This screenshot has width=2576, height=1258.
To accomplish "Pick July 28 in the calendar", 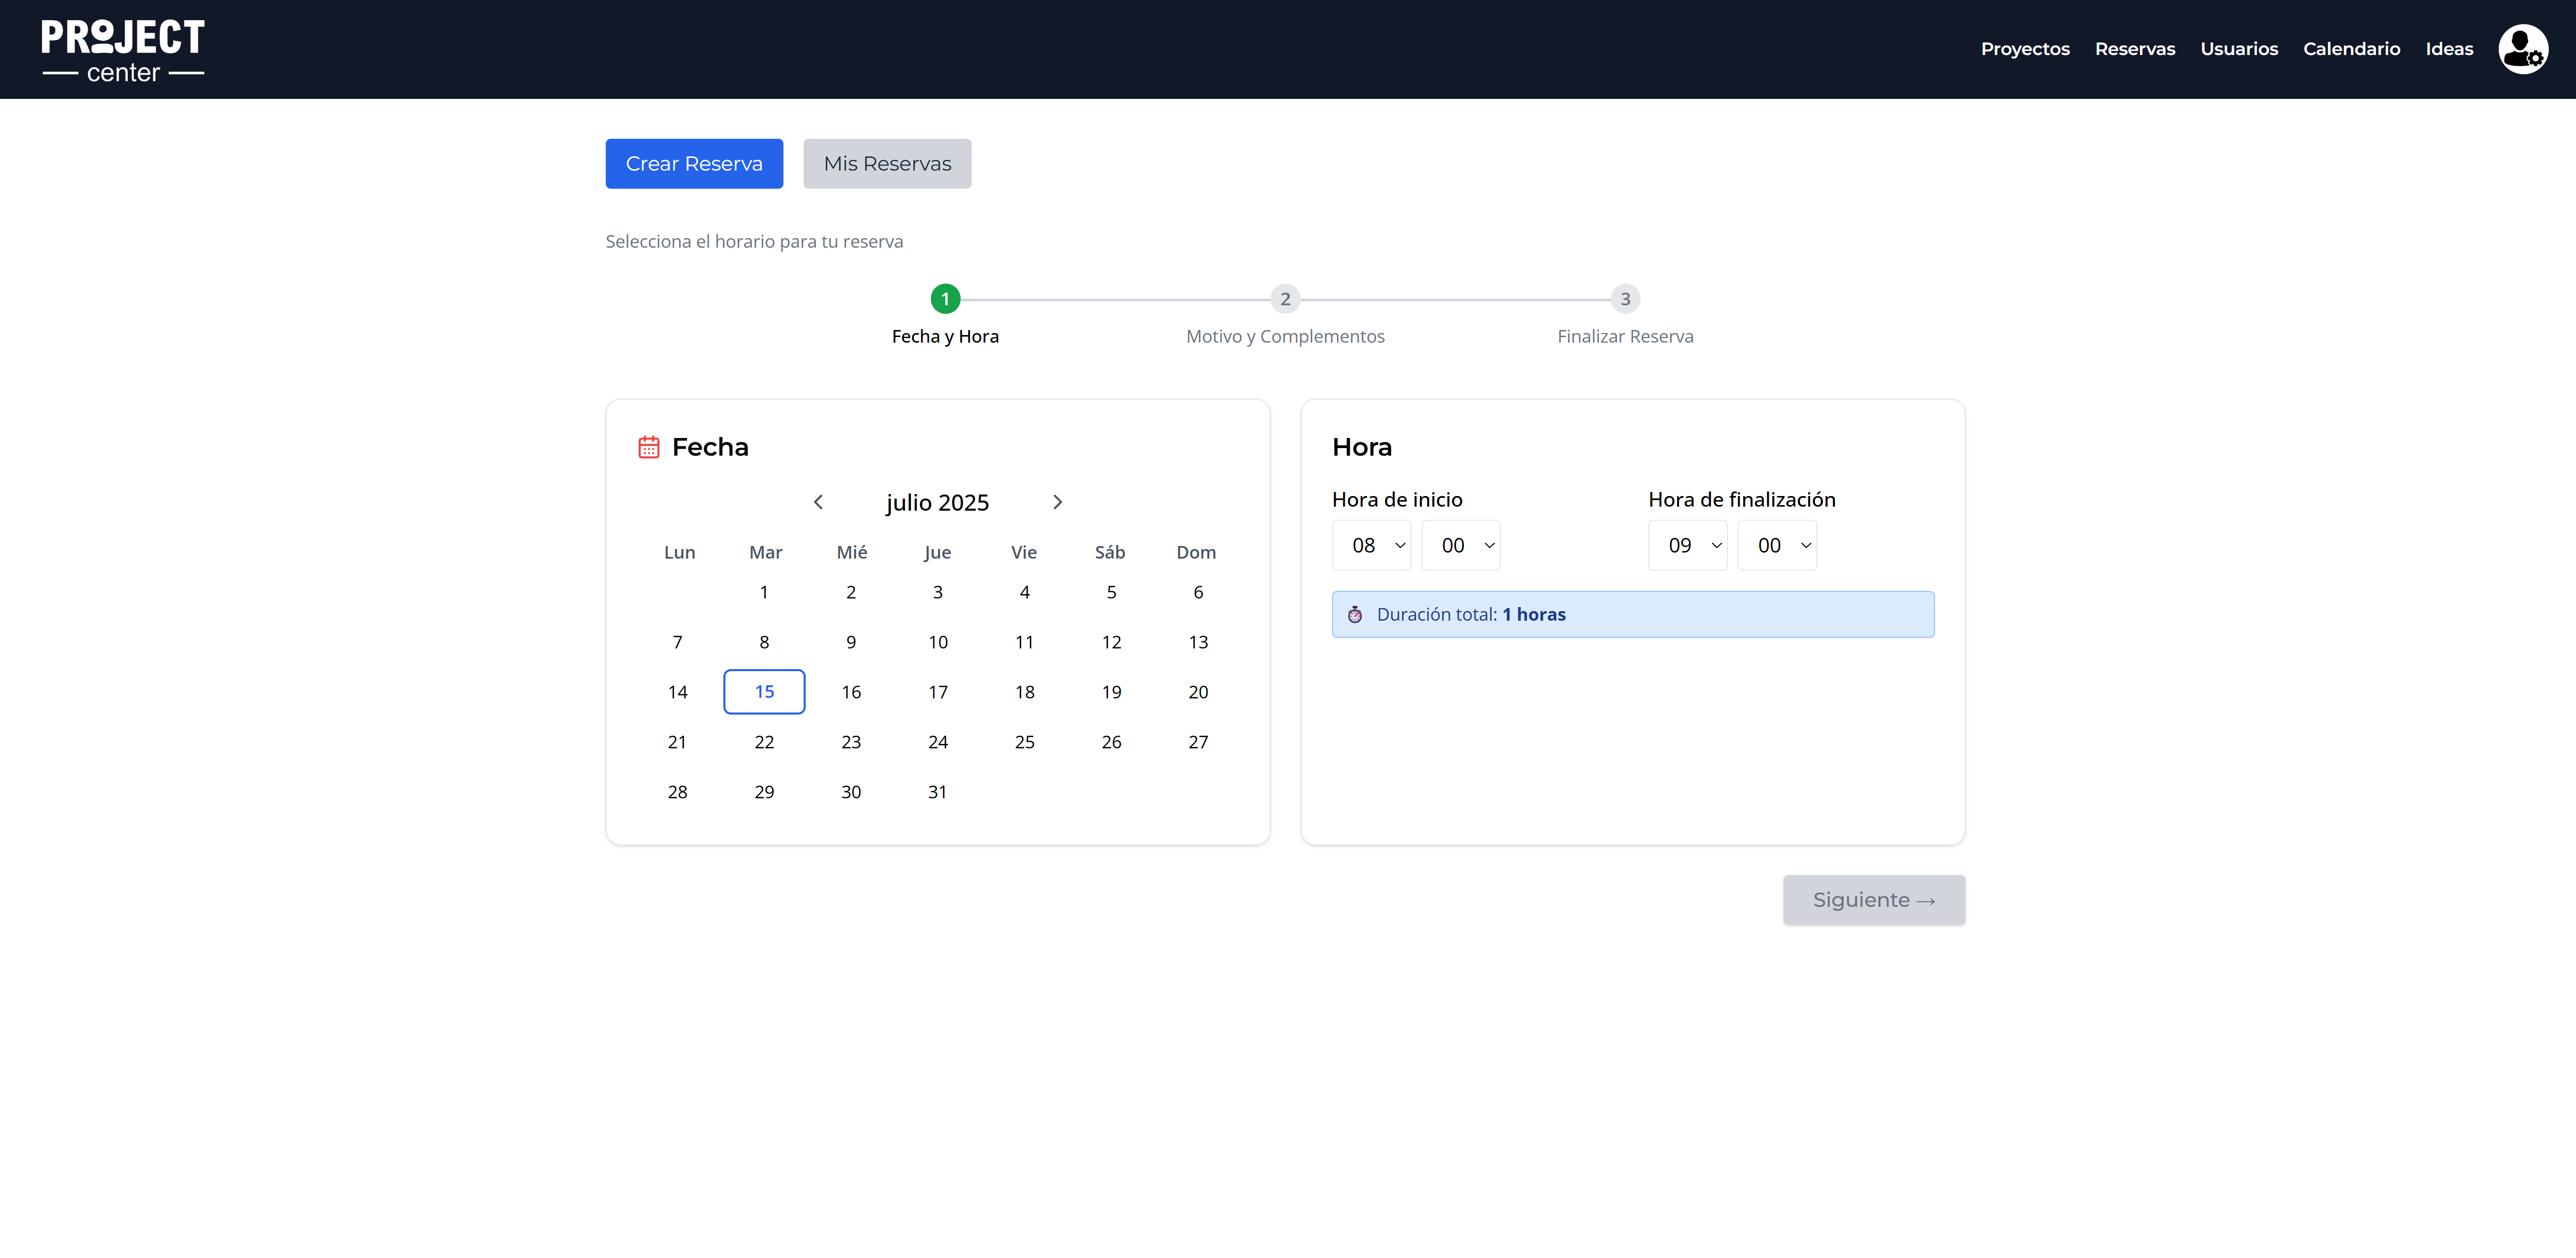I will point(677,792).
